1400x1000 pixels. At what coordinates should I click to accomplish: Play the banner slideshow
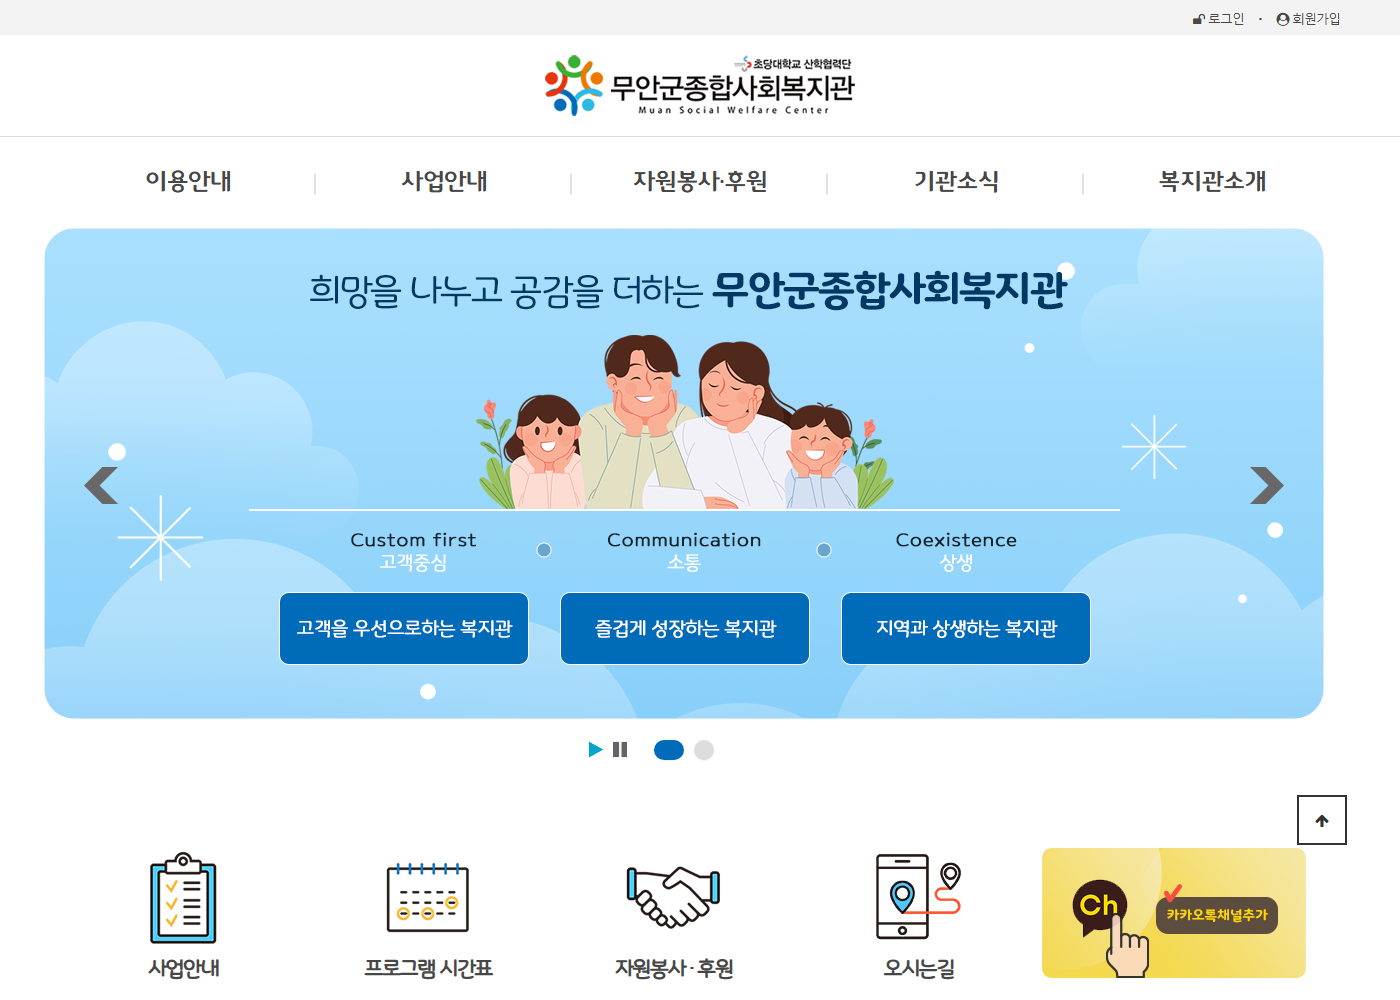pyautogui.click(x=596, y=749)
